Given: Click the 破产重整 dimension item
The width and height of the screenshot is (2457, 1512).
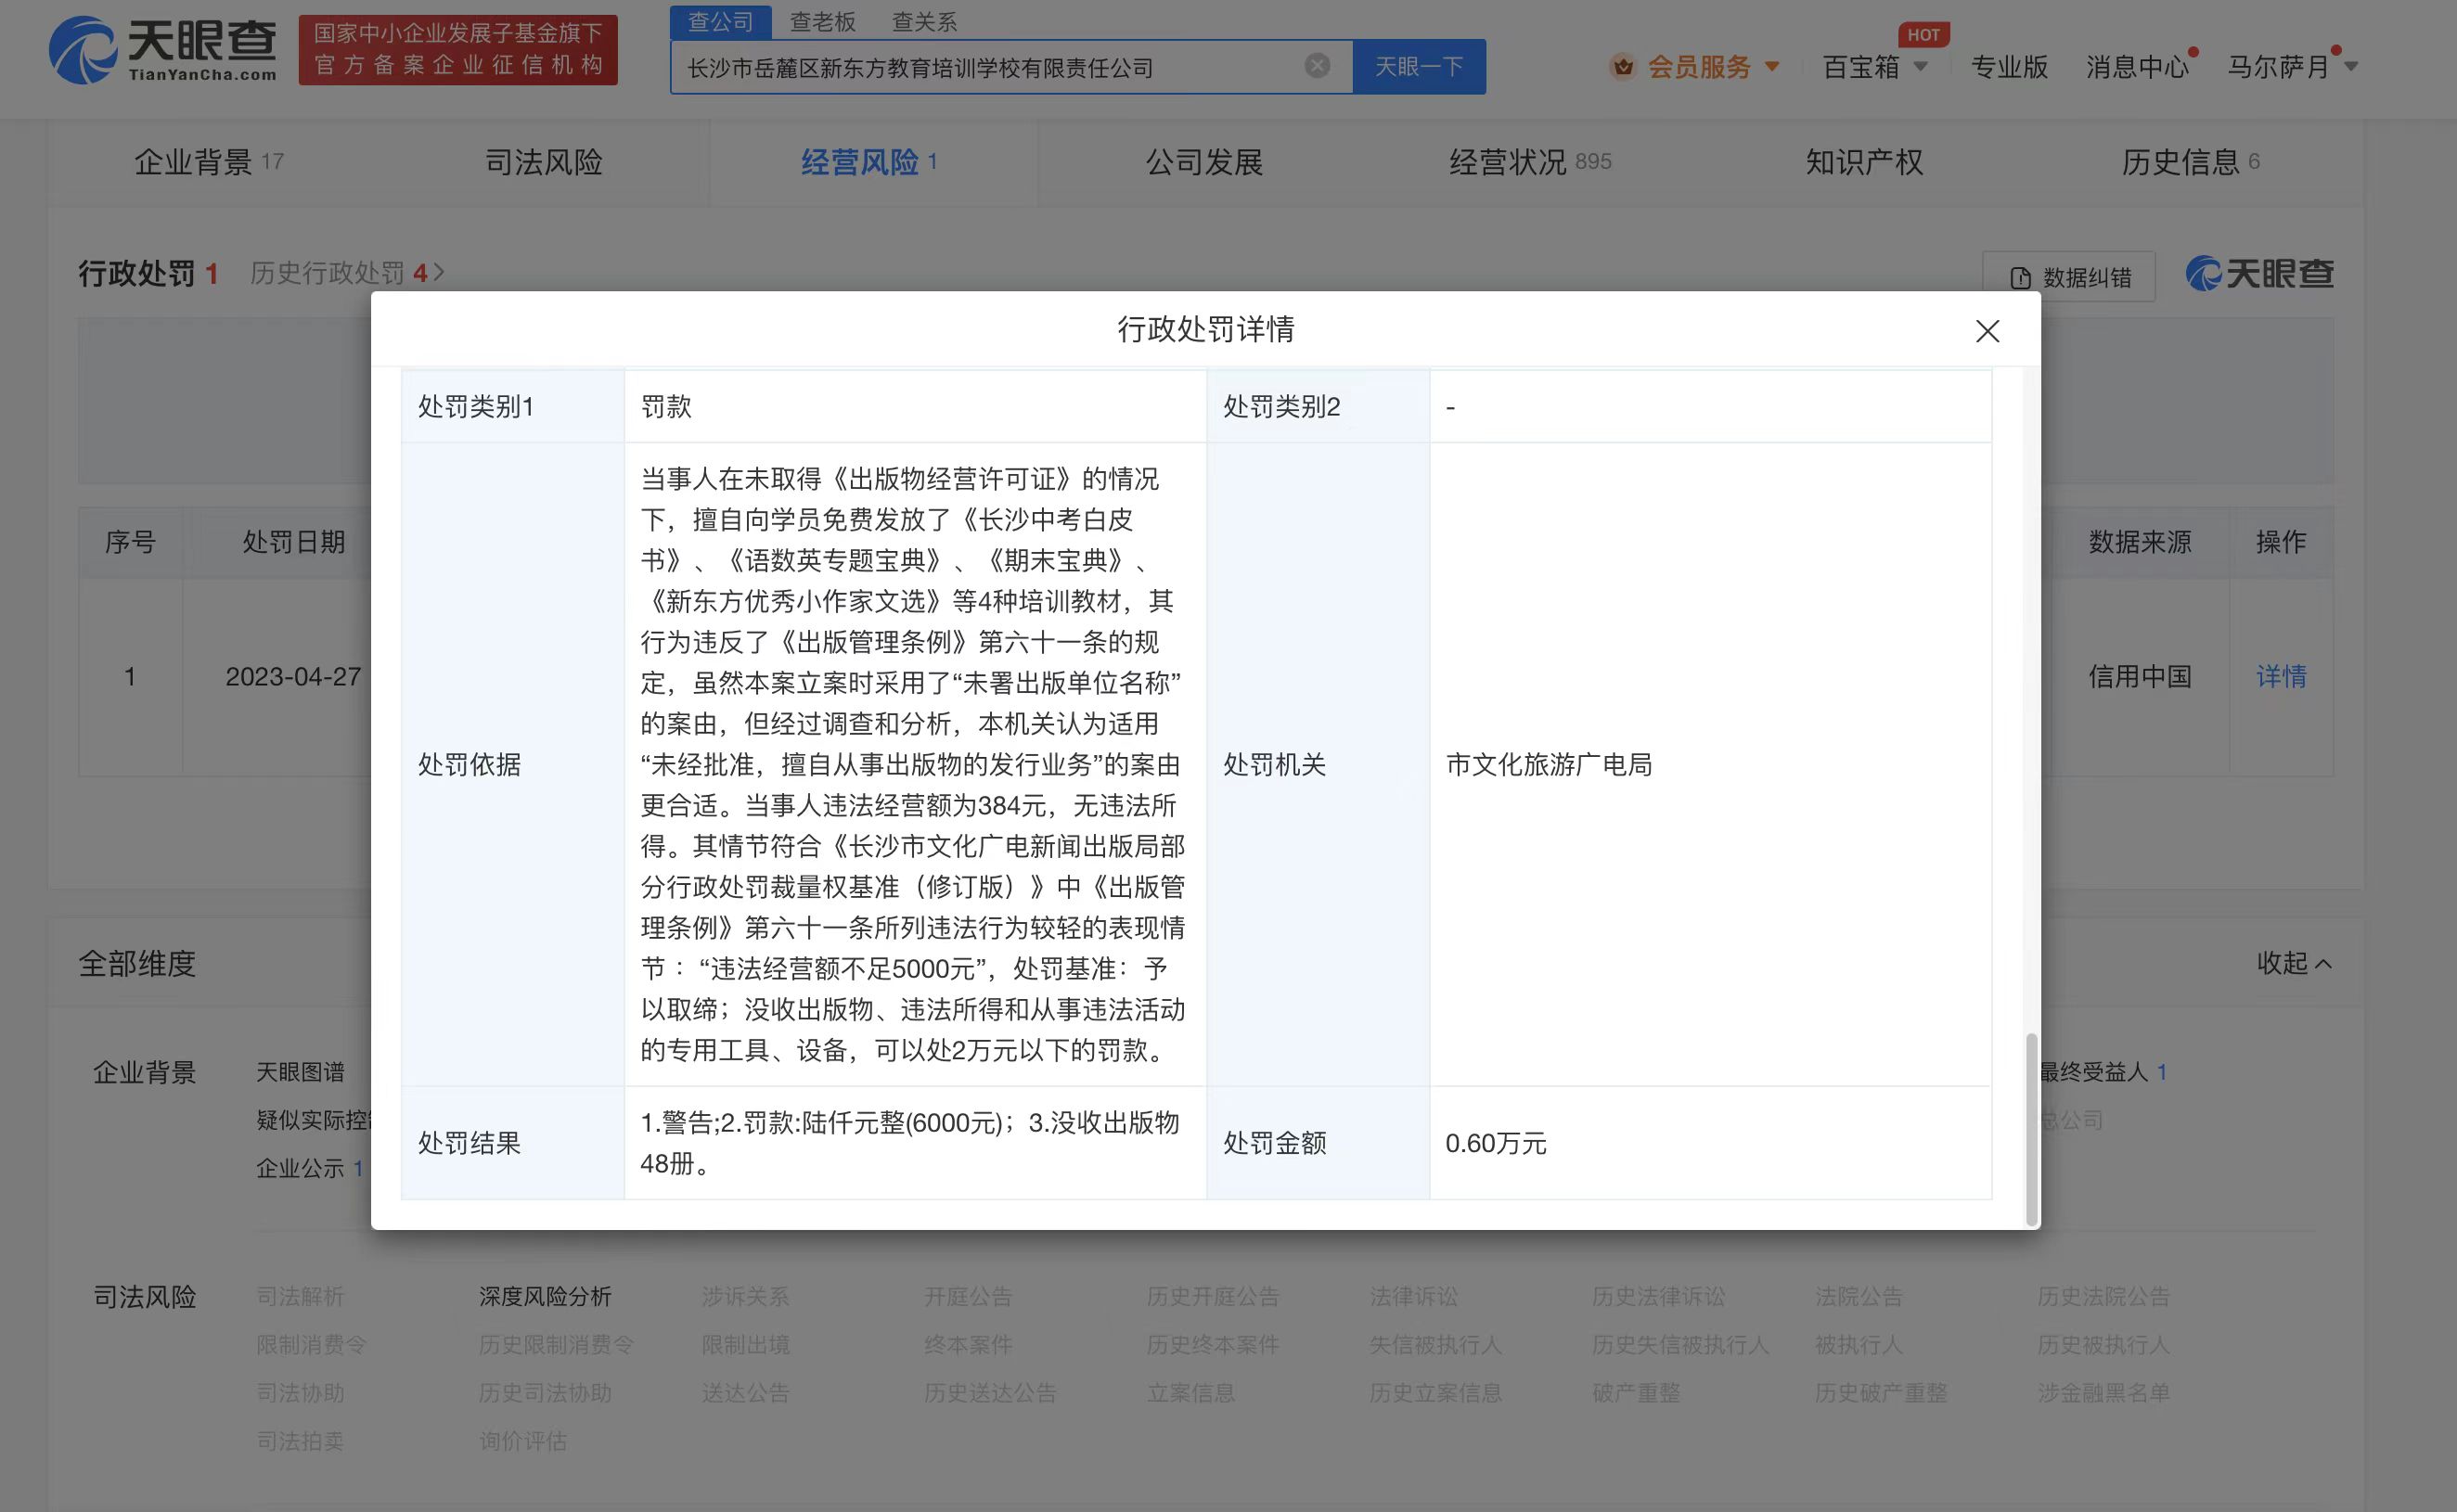Looking at the screenshot, I should 1636,1393.
